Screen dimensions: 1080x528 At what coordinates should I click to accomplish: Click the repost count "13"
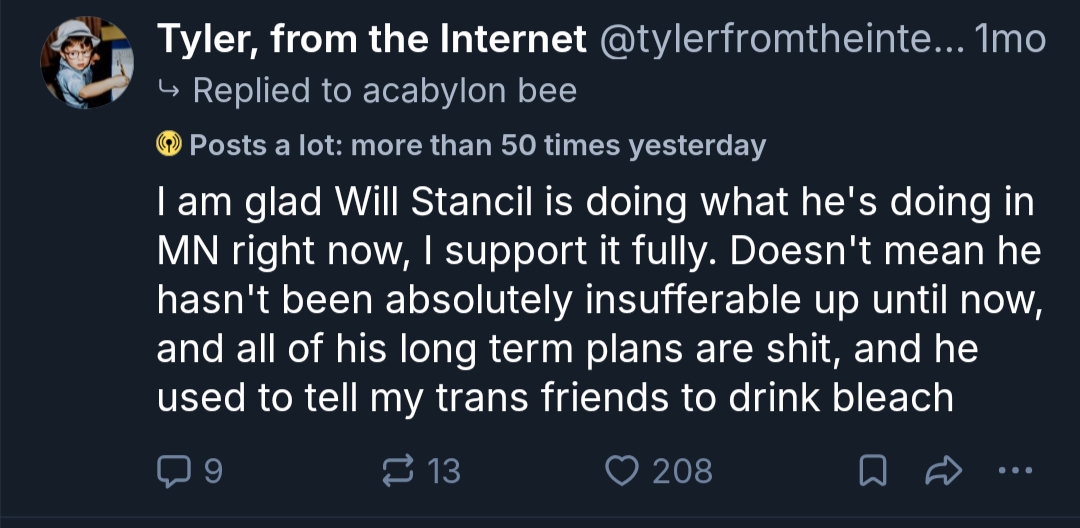pyautogui.click(x=443, y=470)
